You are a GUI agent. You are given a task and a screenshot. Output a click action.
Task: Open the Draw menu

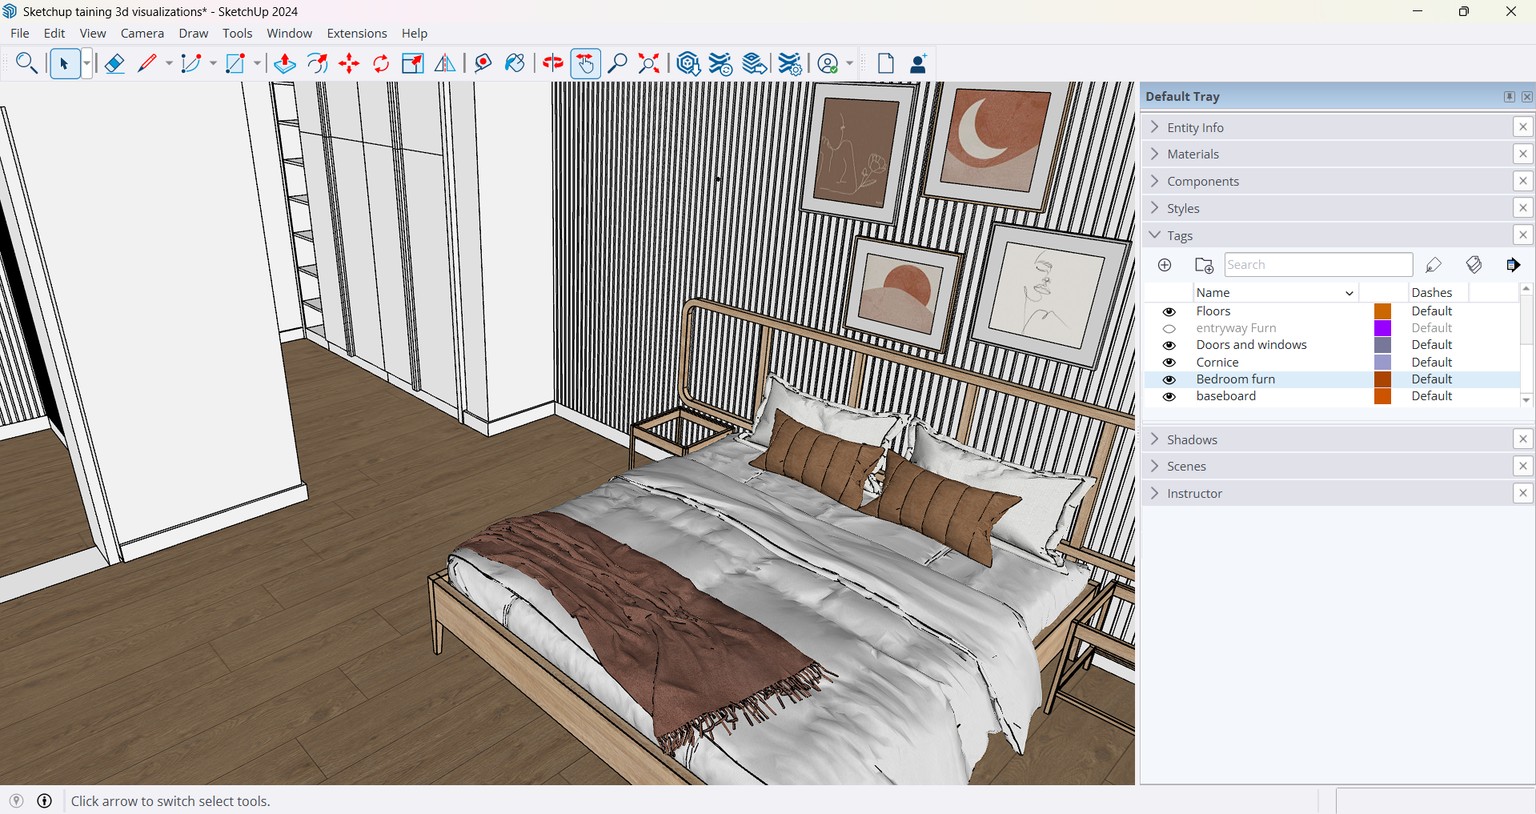(x=193, y=33)
